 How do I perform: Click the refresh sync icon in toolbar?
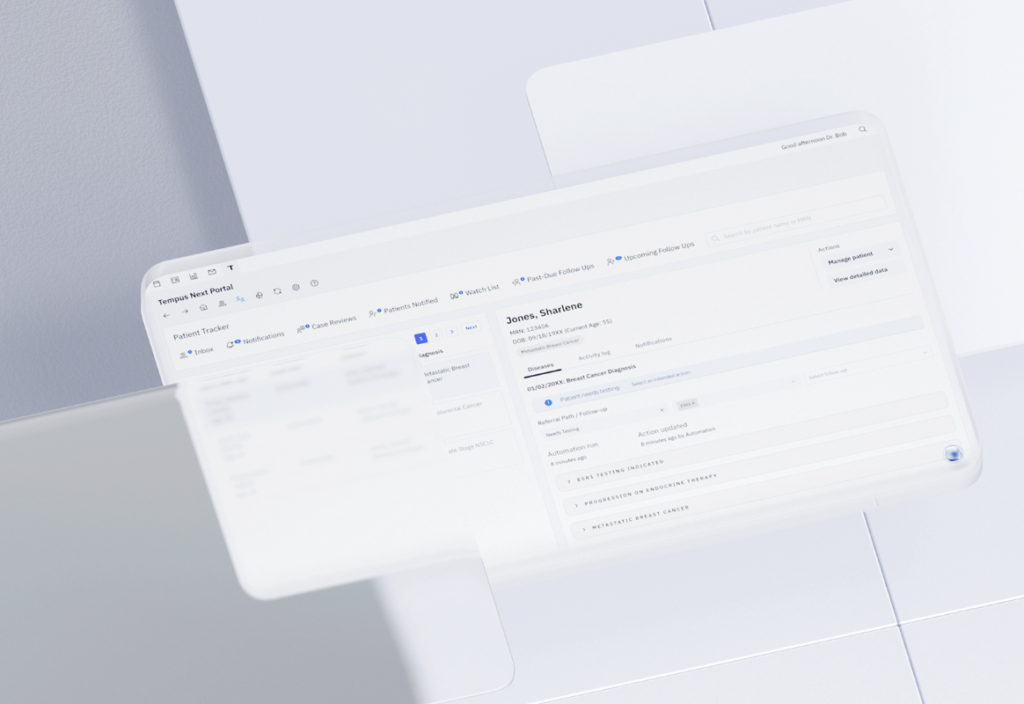pyautogui.click(x=277, y=291)
